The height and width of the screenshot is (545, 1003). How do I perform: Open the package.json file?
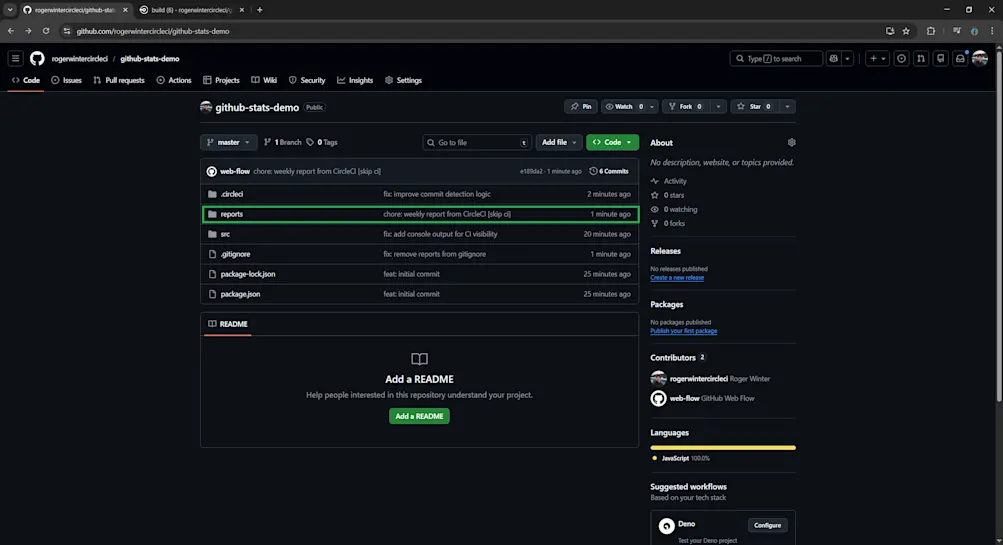(240, 294)
